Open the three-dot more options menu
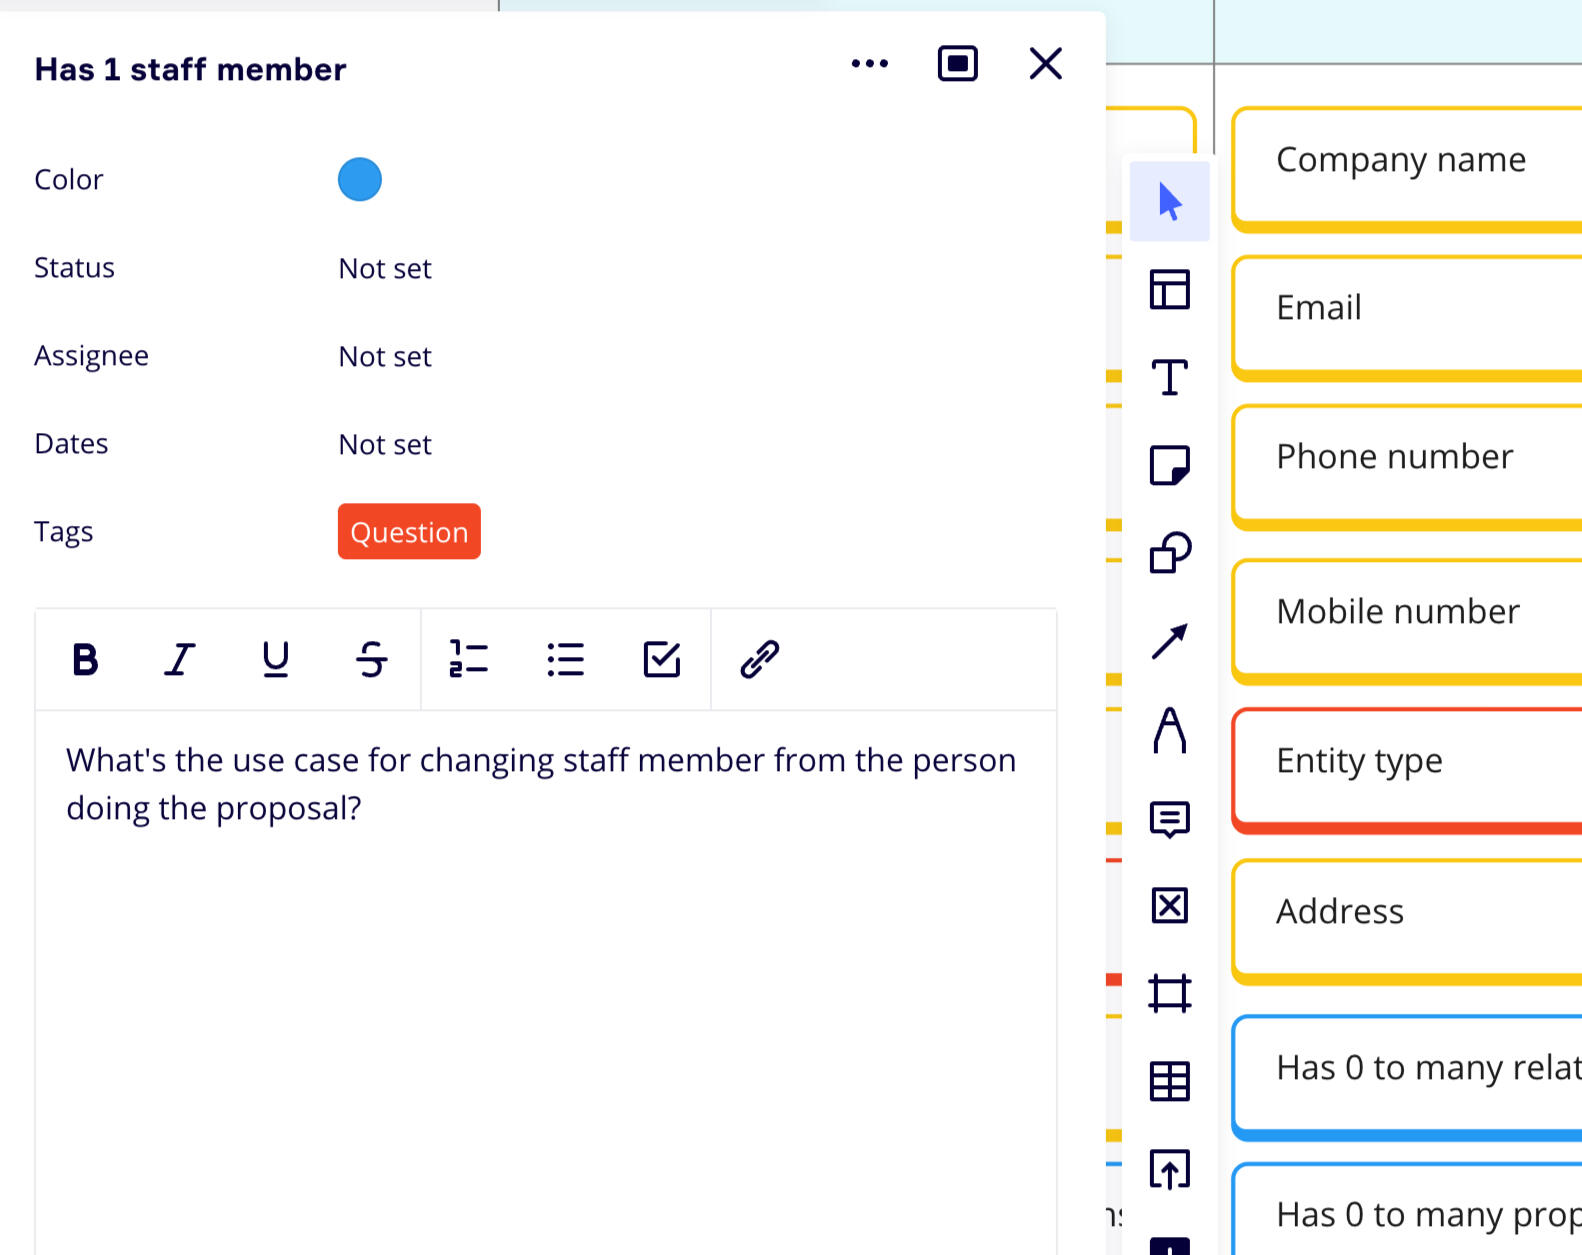This screenshot has width=1582, height=1255. (869, 64)
